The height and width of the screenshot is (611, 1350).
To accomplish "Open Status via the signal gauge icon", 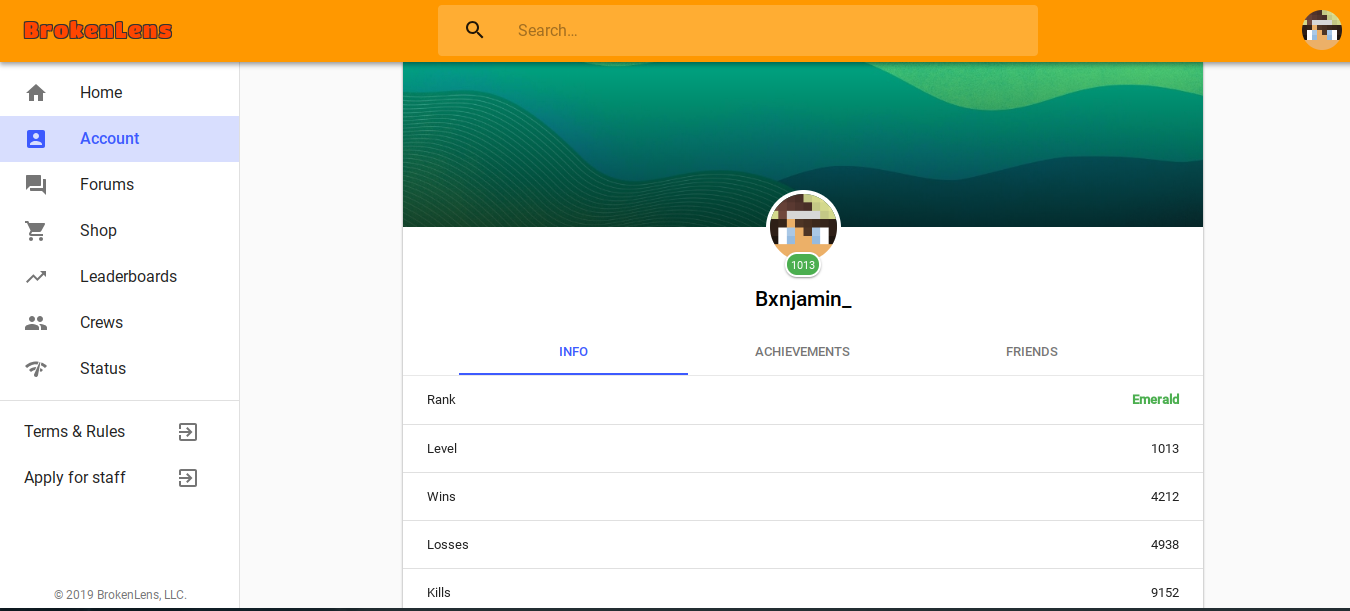I will click(x=36, y=369).
